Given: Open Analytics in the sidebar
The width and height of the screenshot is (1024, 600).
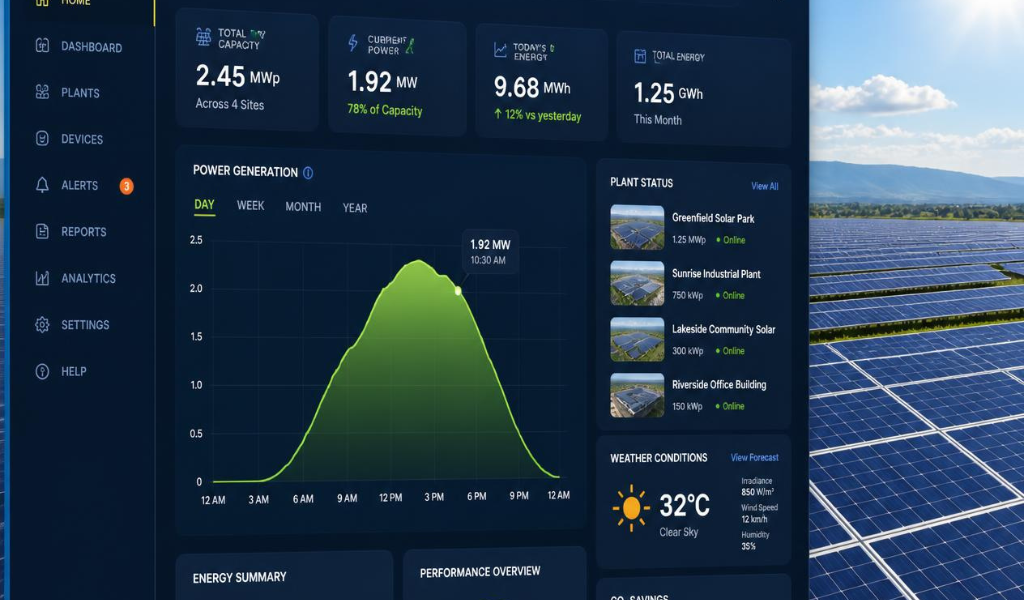Looking at the screenshot, I should pyautogui.click(x=88, y=278).
